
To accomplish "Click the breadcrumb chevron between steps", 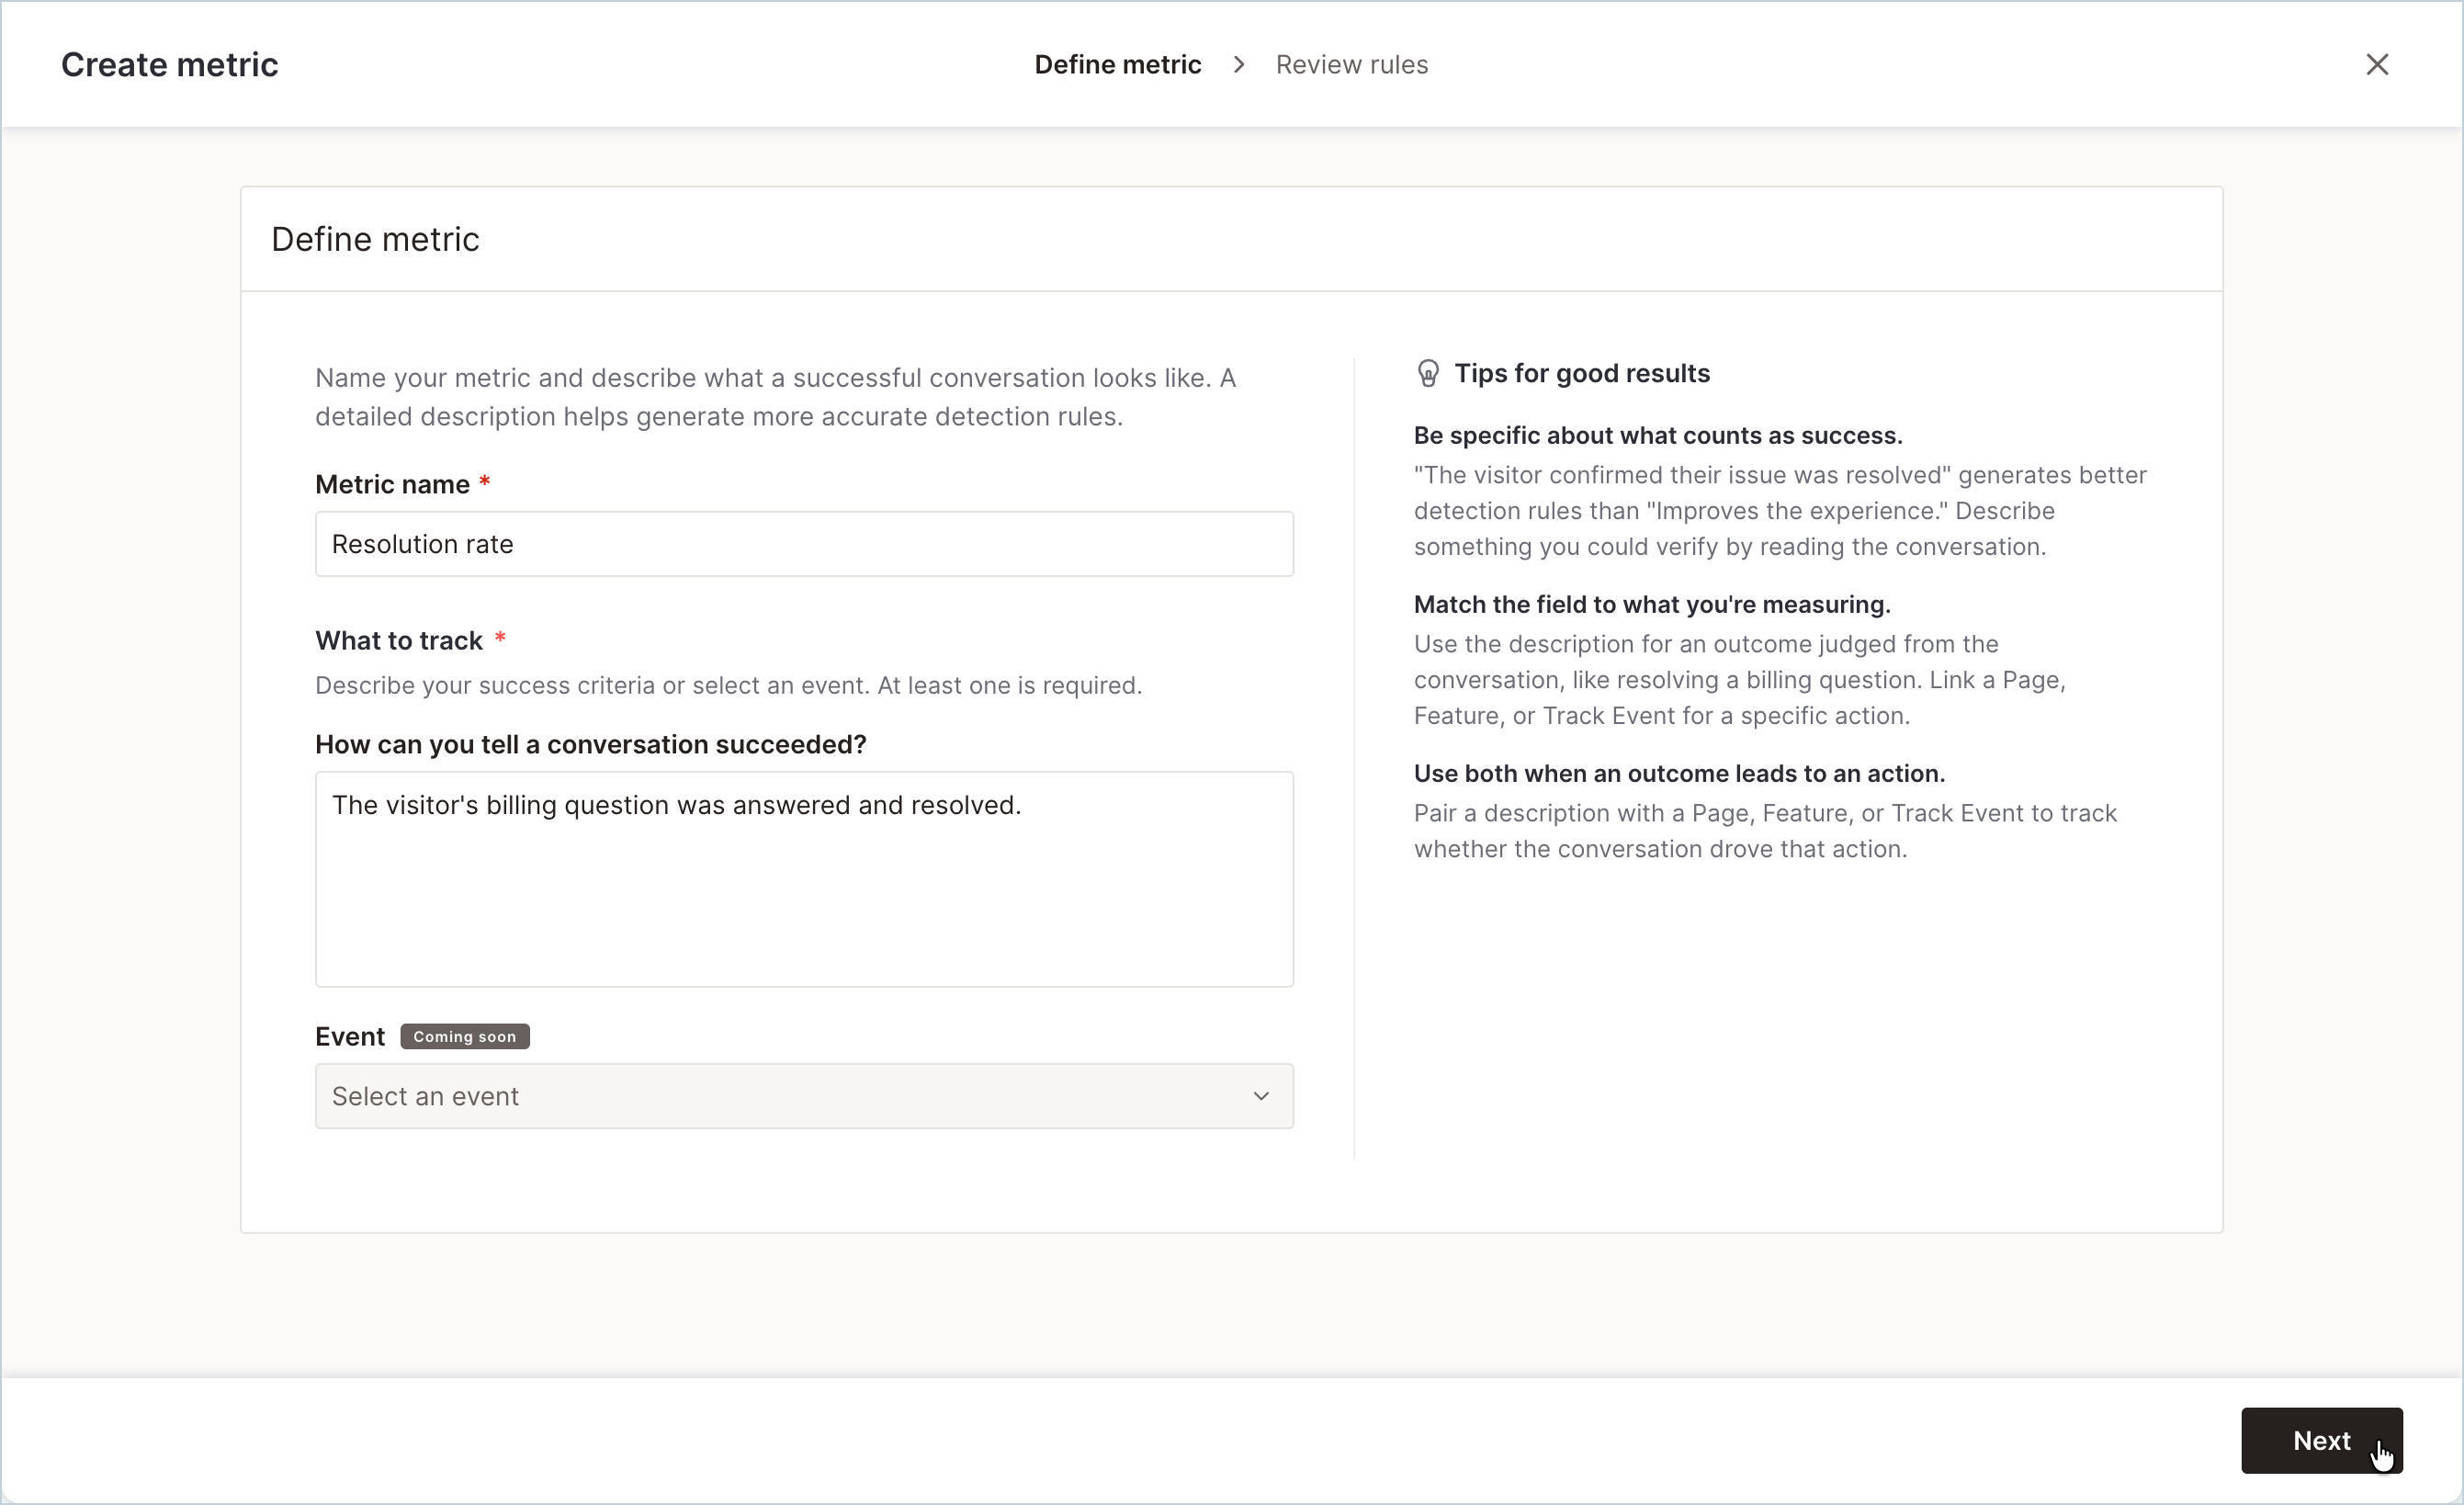I will (1239, 64).
